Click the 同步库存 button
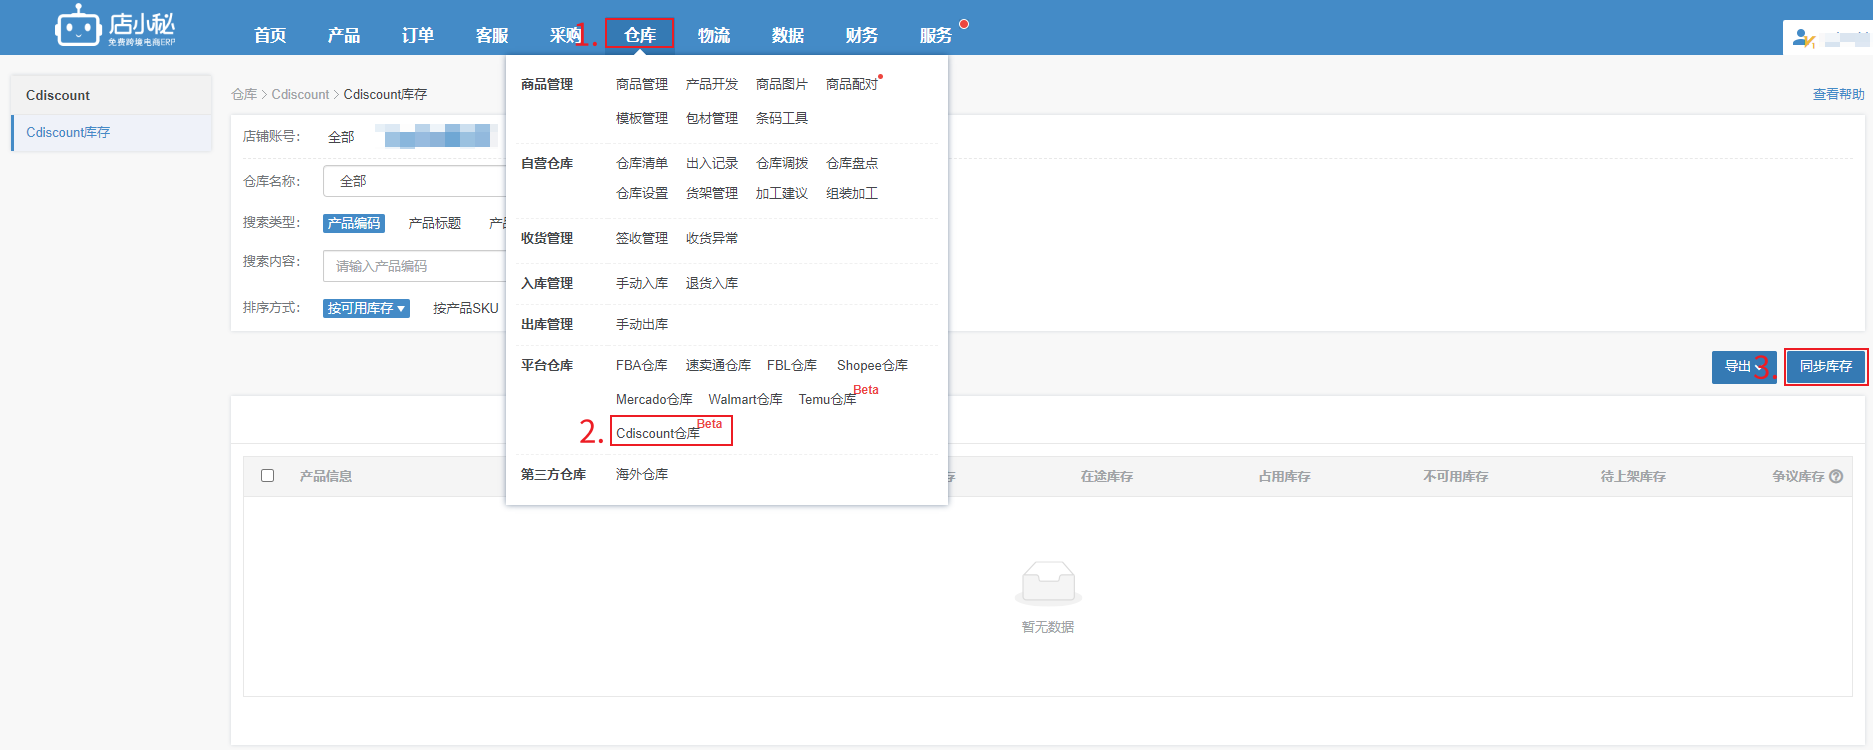This screenshot has width=1873, height=750. click(x=1826, y=367)
